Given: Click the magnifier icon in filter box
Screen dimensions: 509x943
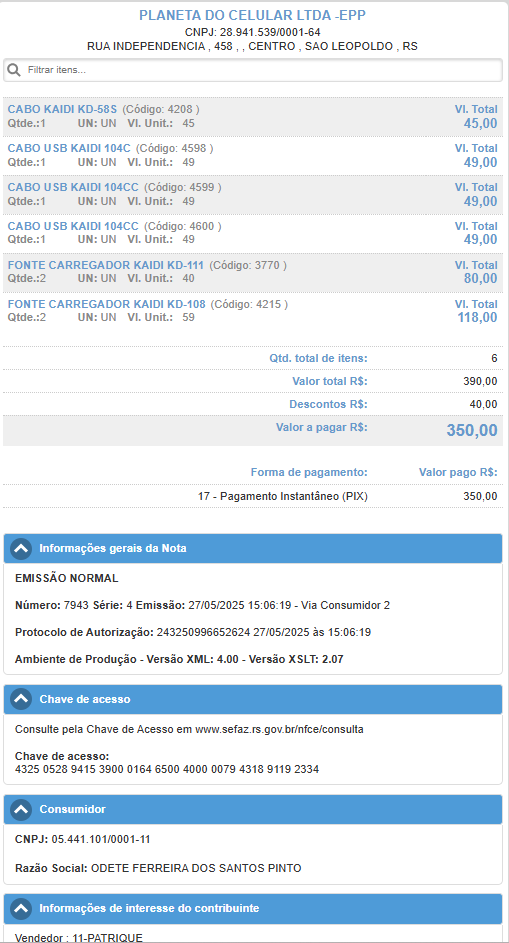Looking at the screenshot, I should tap(14, 70).
